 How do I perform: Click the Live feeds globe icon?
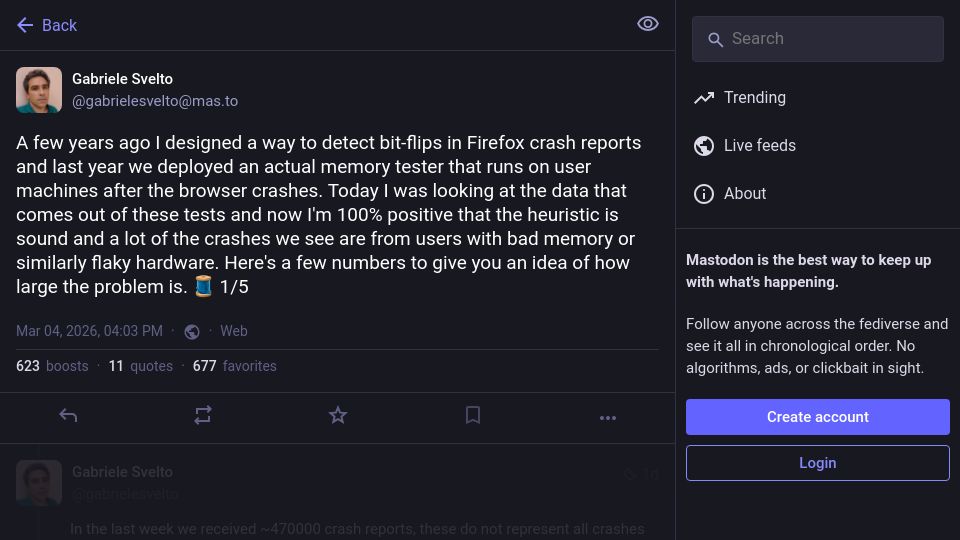703,146
